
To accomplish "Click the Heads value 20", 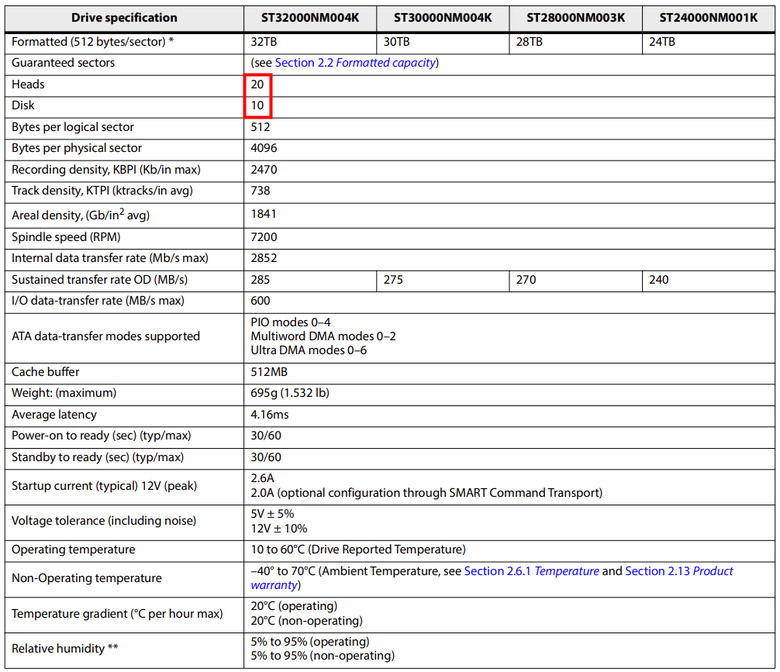I will coord(257,85).
